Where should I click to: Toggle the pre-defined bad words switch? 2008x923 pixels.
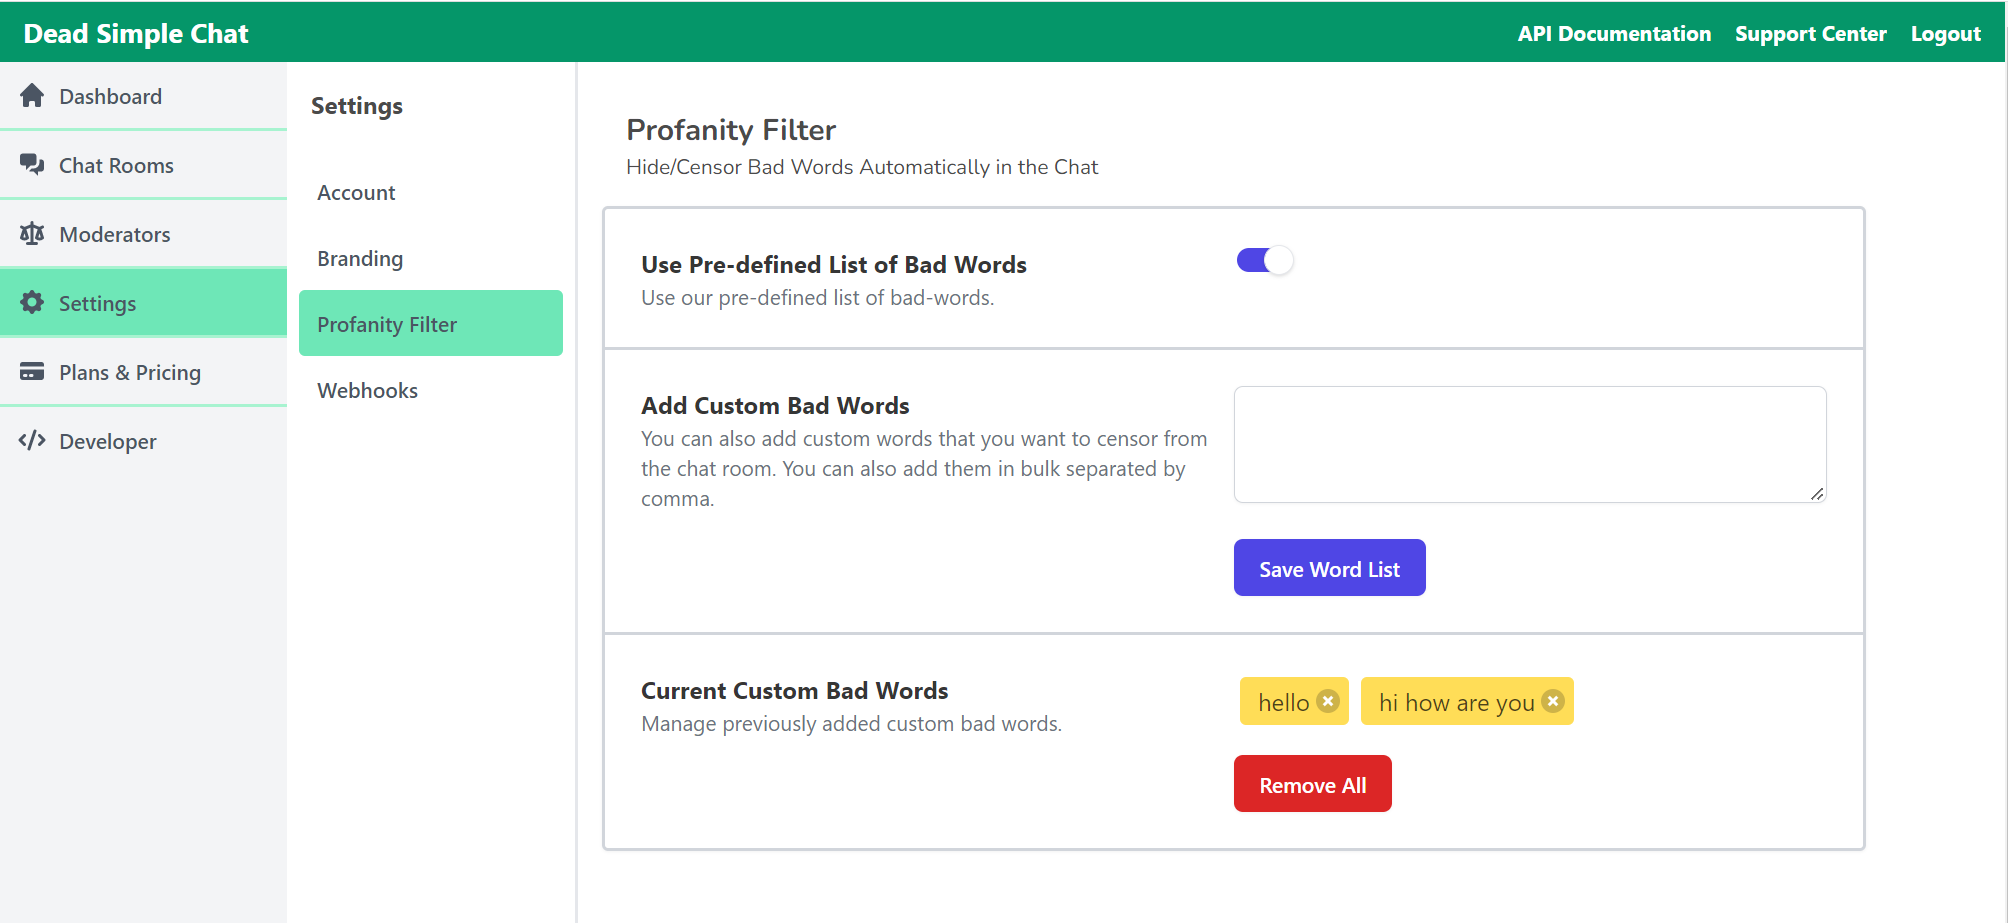[x=1265, y=261]
